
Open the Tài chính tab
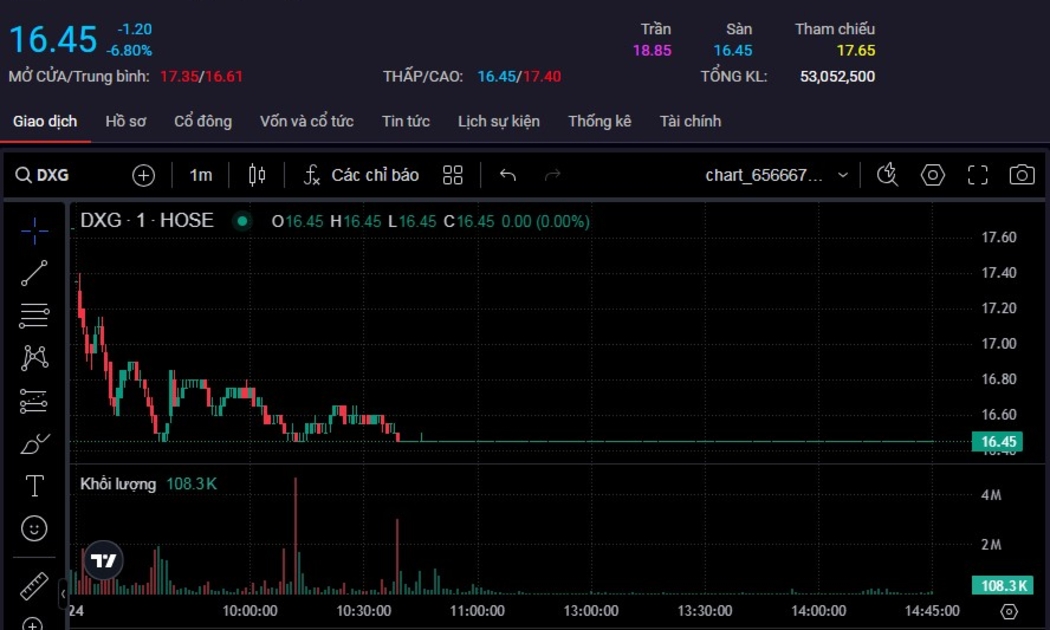690,121
